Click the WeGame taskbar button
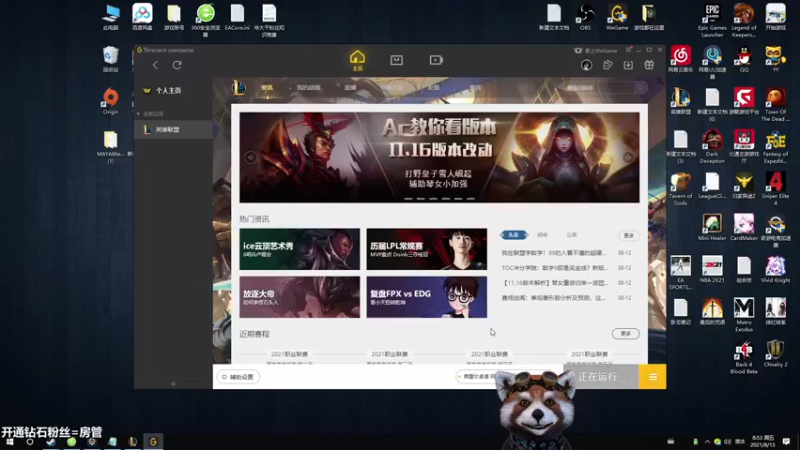This screenshot has height=450, width=800. [x=153, y=442]
